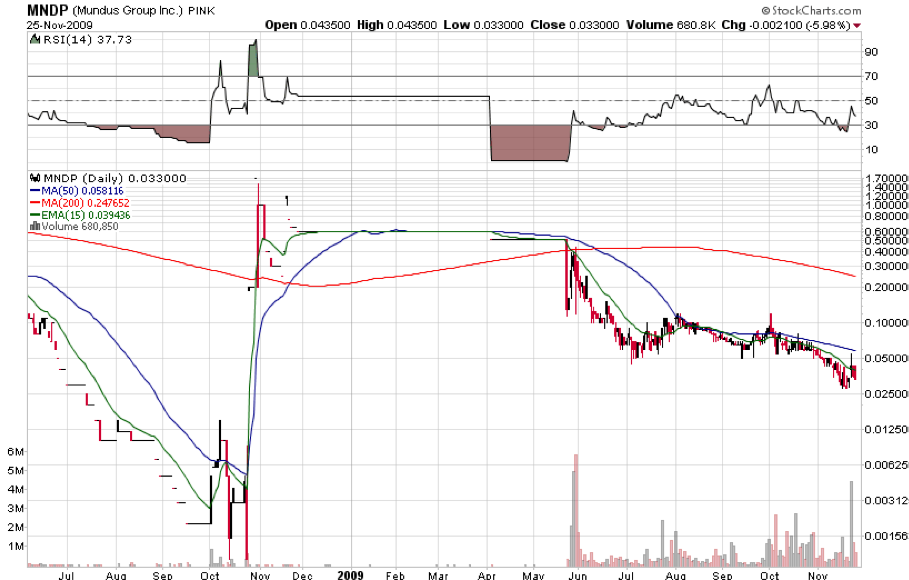This screenshot has height=580, width=909.
Task: Click the green overbought RSI peak above 70
Action: click(253, 59)
